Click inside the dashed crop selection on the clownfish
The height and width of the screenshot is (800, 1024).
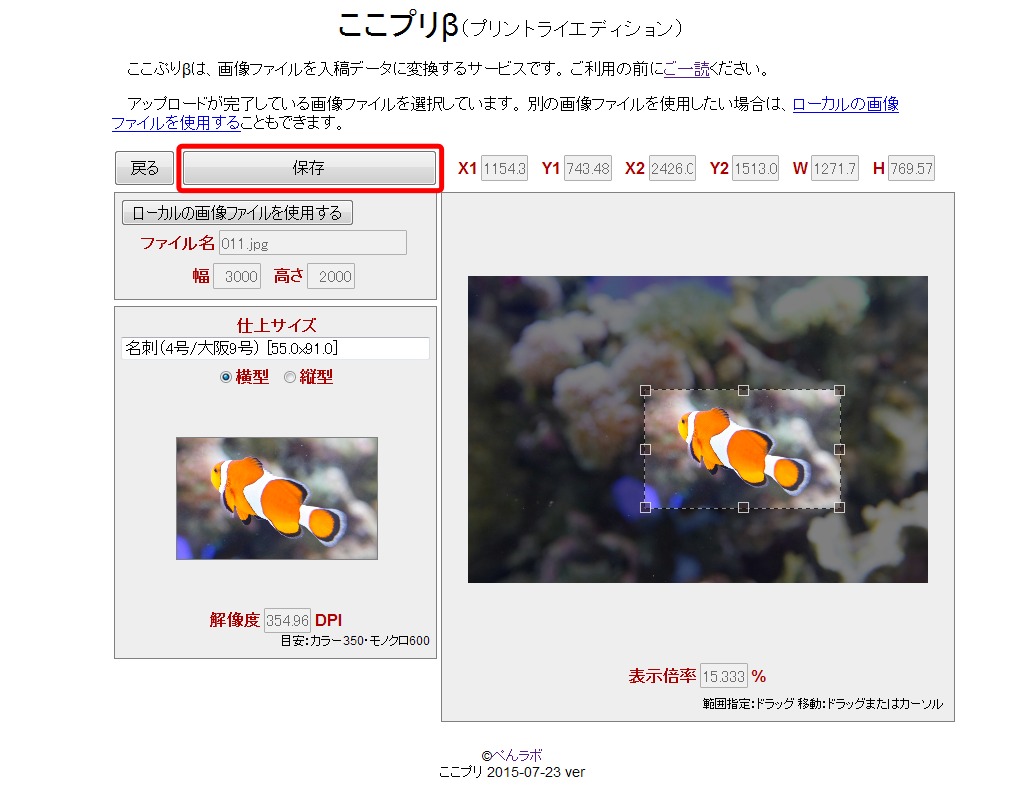coord(743,449)
